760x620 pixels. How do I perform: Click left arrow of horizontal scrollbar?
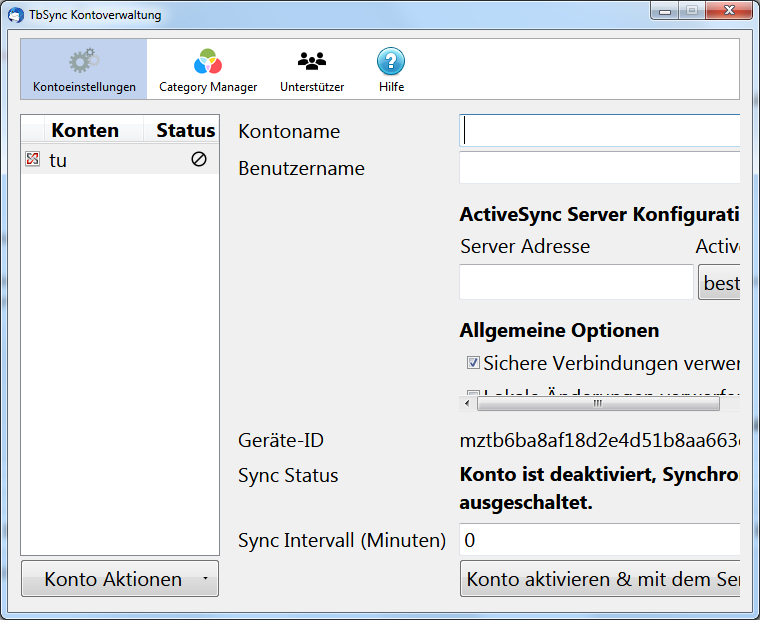[466, 404]
